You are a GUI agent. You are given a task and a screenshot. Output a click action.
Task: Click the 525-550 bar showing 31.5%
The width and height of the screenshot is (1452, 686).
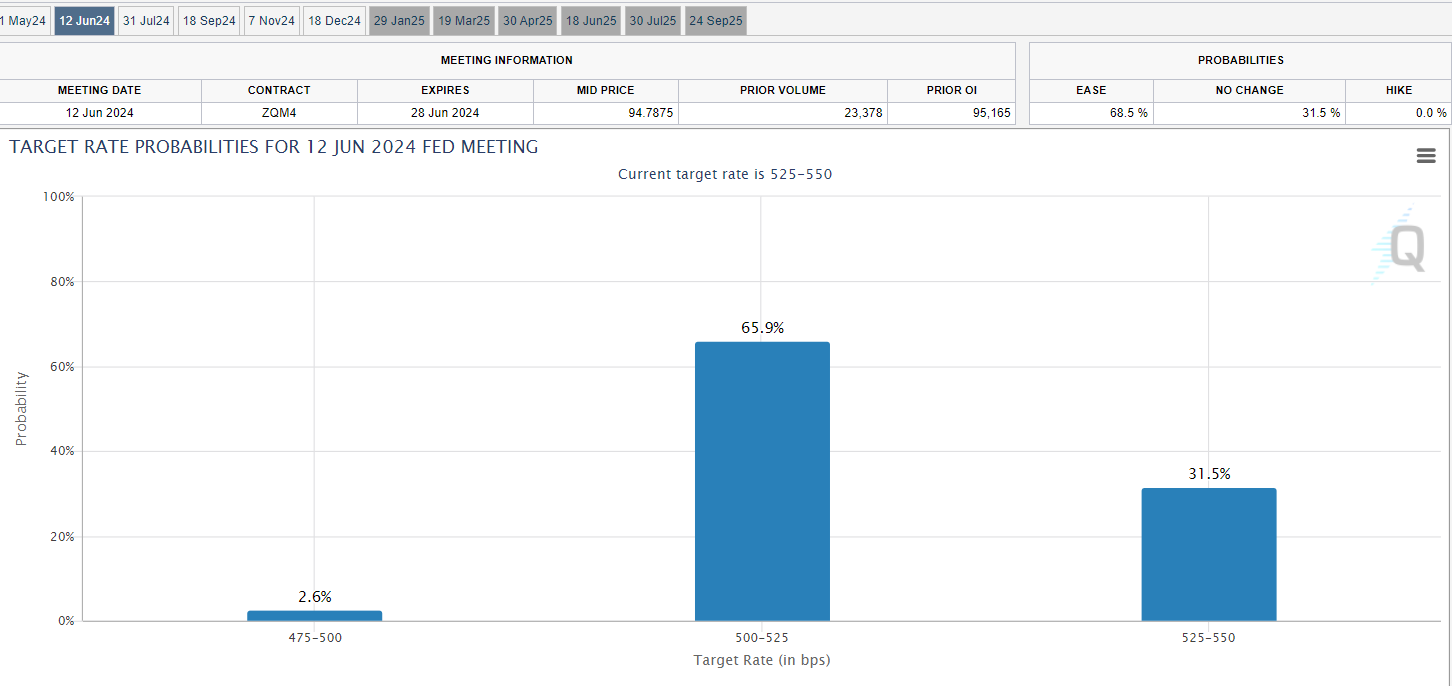coord(1208,555)
